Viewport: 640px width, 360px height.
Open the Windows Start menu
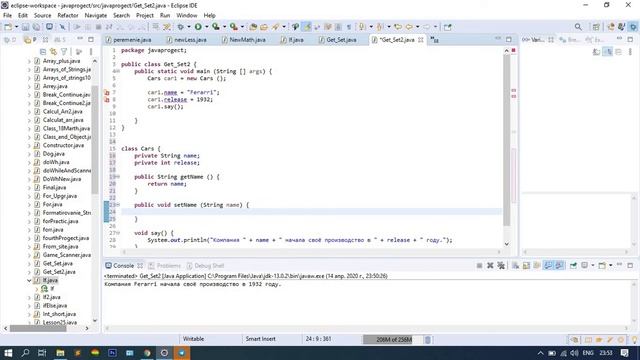8,353
